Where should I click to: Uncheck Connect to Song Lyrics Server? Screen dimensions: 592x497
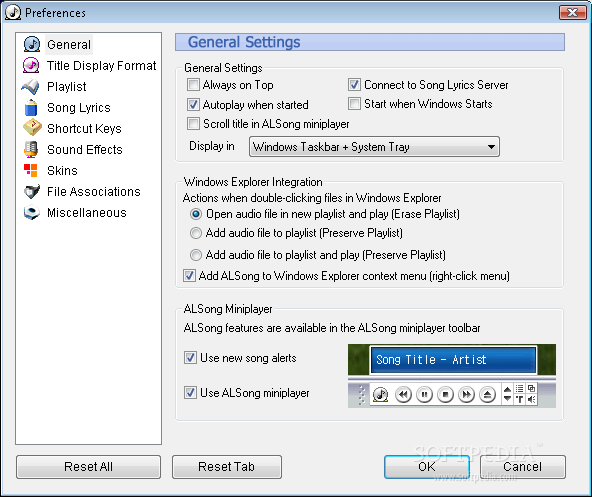(354, 85)
